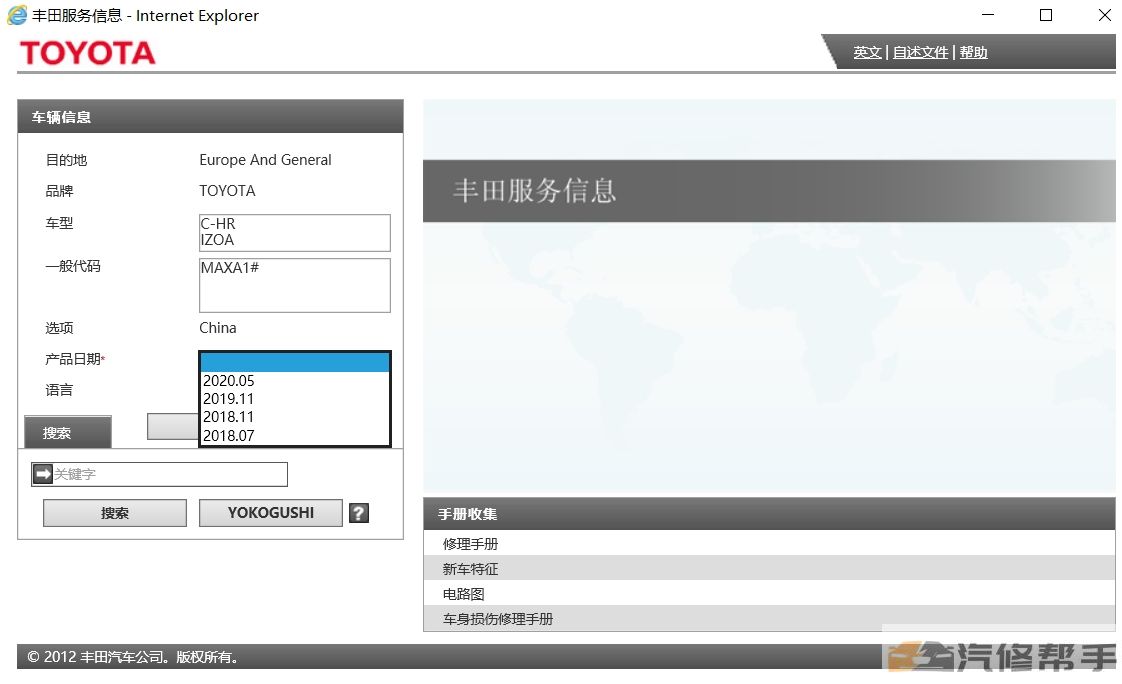Click the 品牌 field label
Screen dimensions: 1122x684
(x=59, y=191)
